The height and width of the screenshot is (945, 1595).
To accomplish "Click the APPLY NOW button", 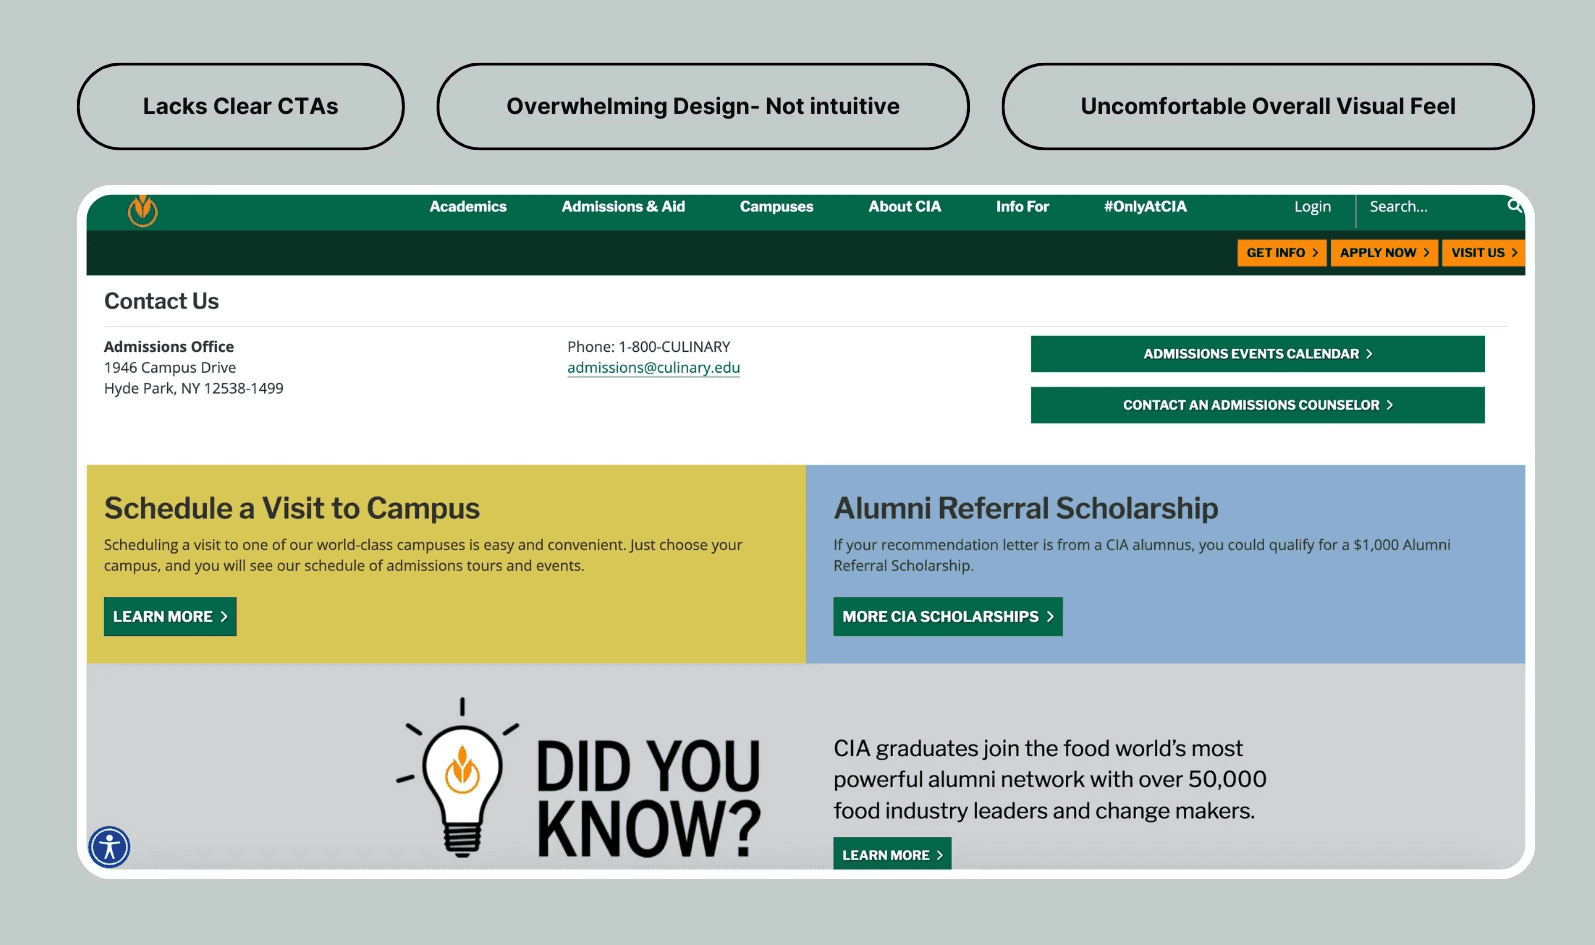I will (x=1384, y=253).
